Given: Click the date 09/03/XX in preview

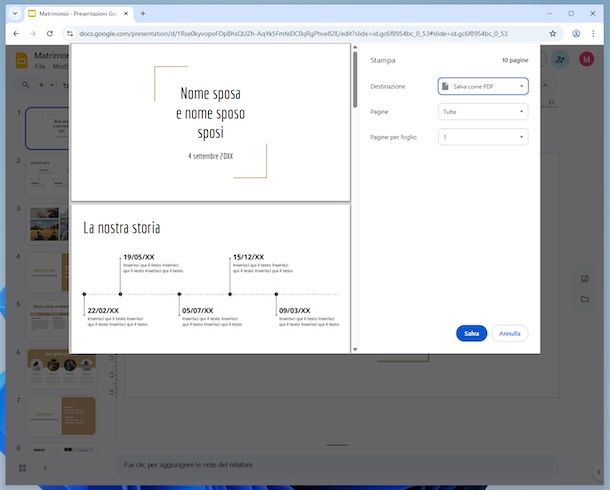Looking at the screenshot, I should click(294, 311).
